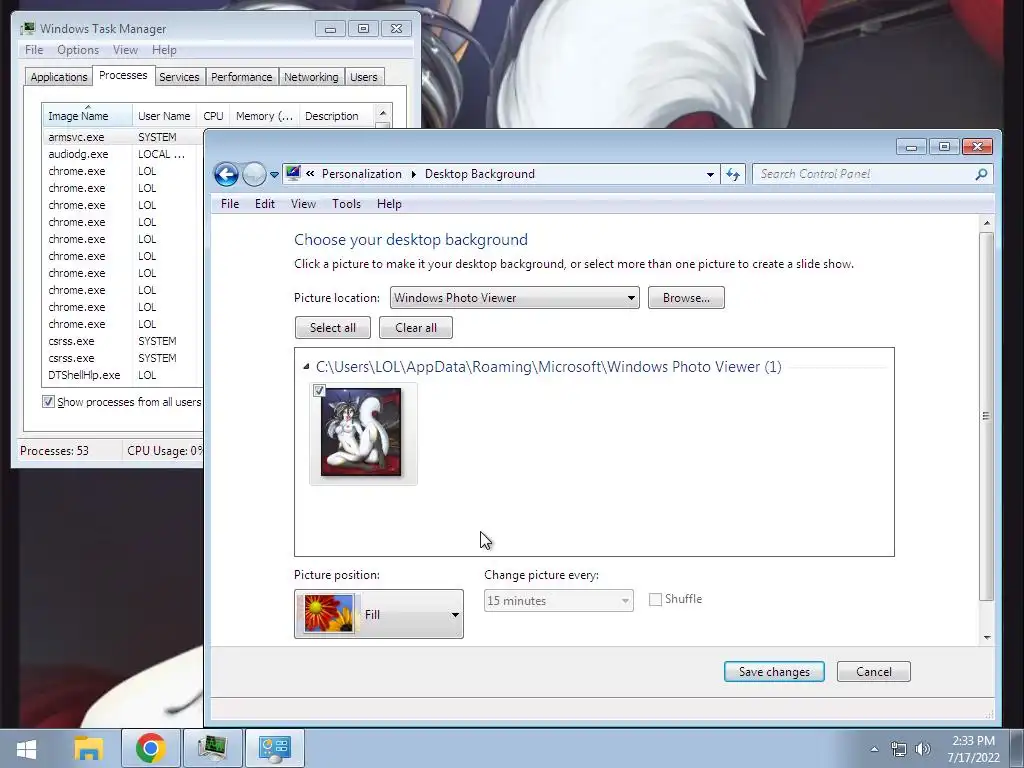The width and height of the screenshot is (1024, 768).
Task: Click Save changes
Action: tap(774, 672)
